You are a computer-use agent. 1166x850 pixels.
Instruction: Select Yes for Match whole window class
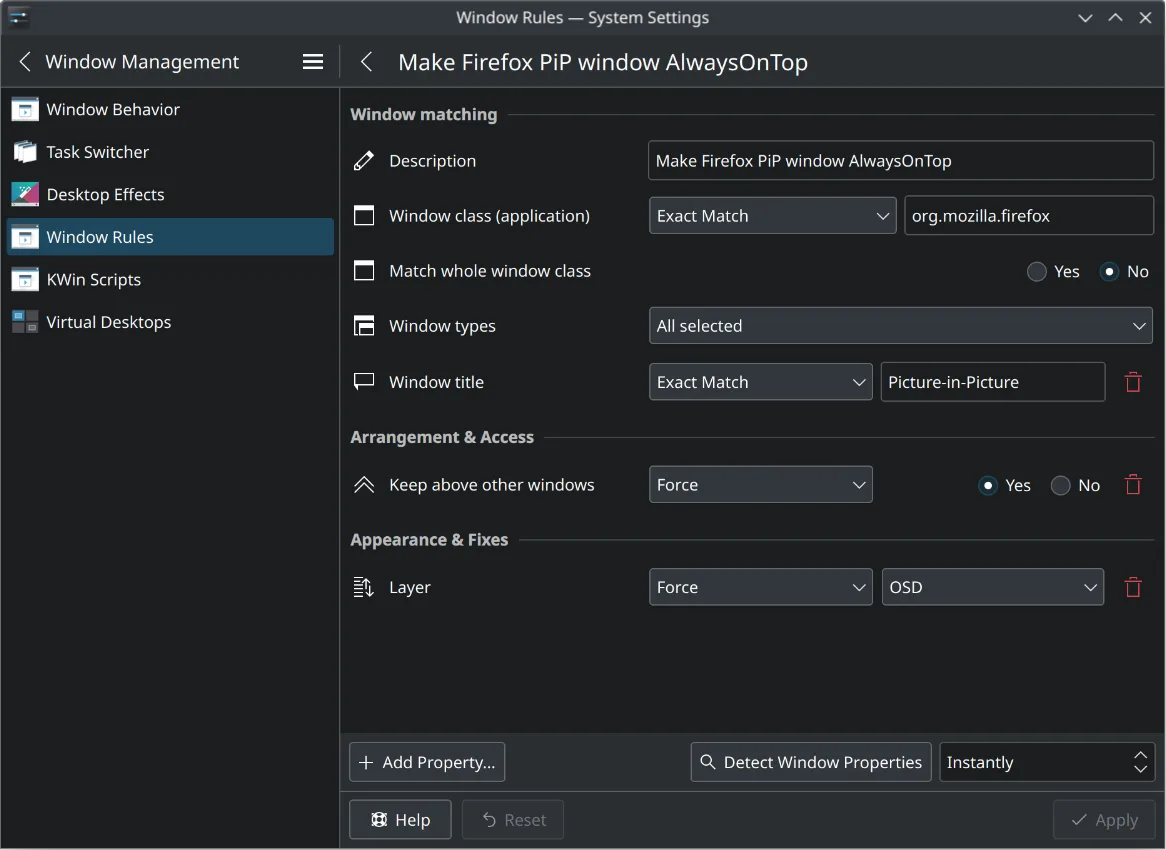coord(1037,272)
